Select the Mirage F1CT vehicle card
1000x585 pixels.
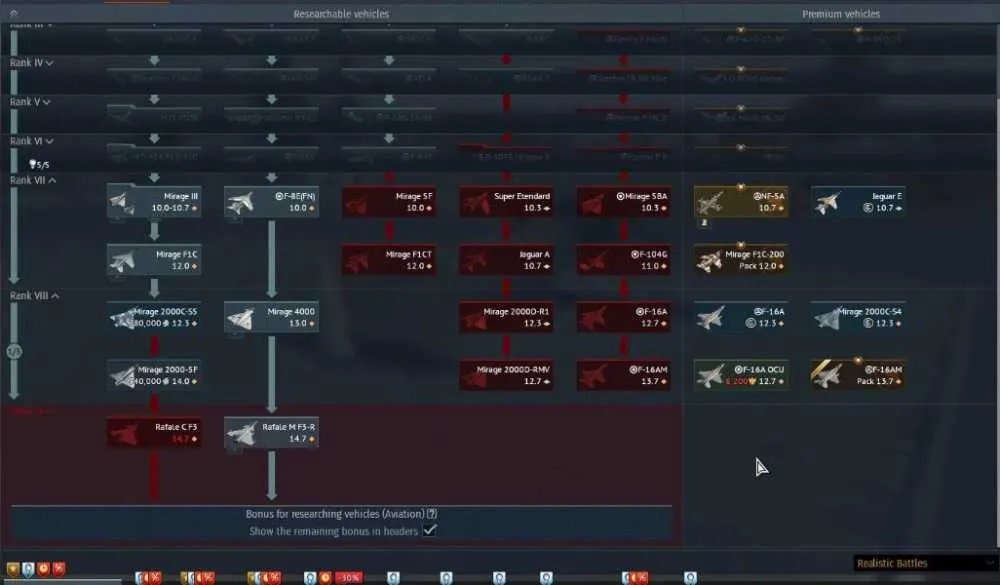[x=389, y=260]
